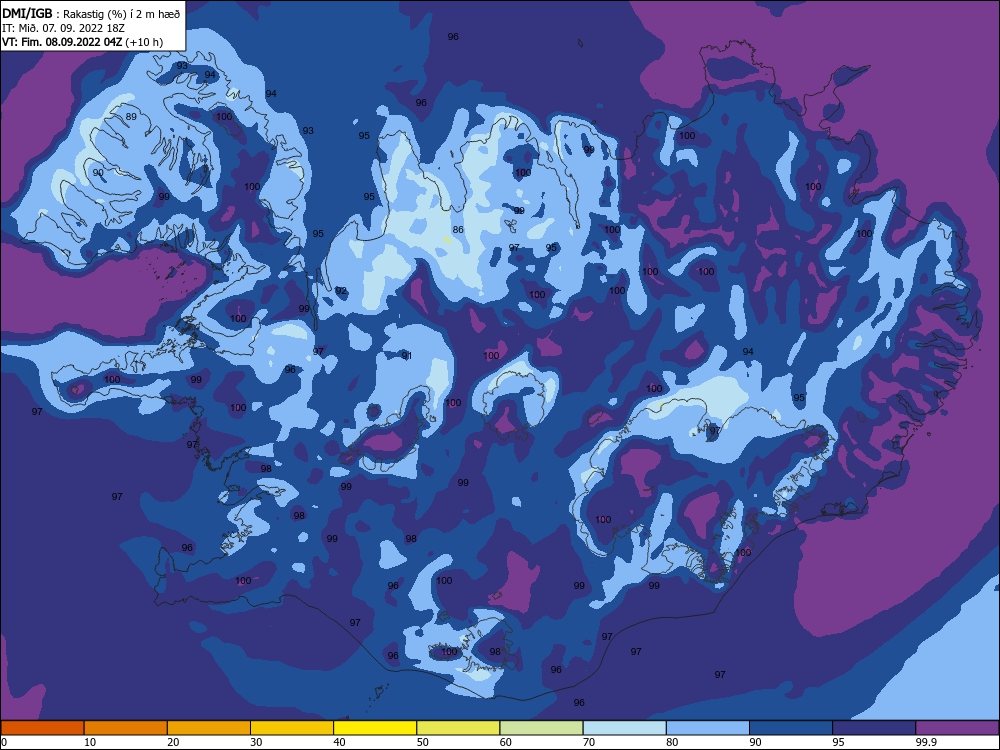
Task: Click the '30' legend scale label
Action: 256,742
